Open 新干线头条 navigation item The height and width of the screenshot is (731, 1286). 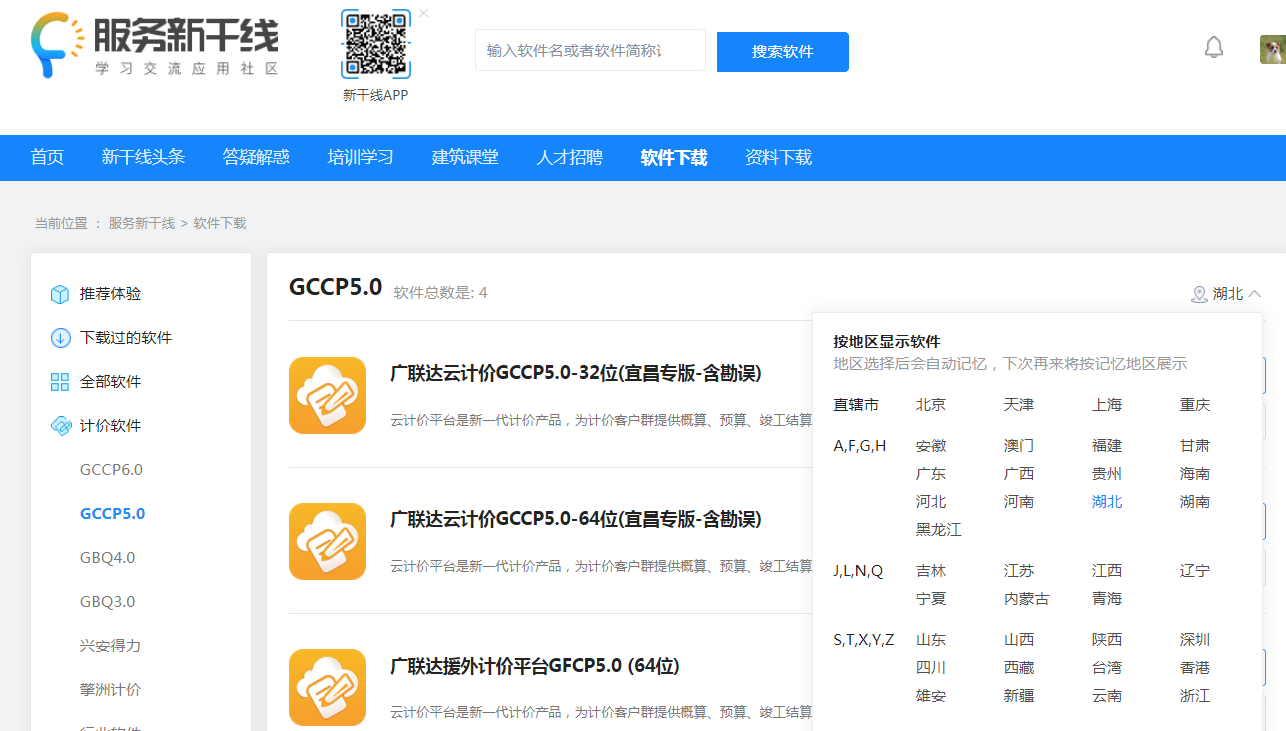143,157
